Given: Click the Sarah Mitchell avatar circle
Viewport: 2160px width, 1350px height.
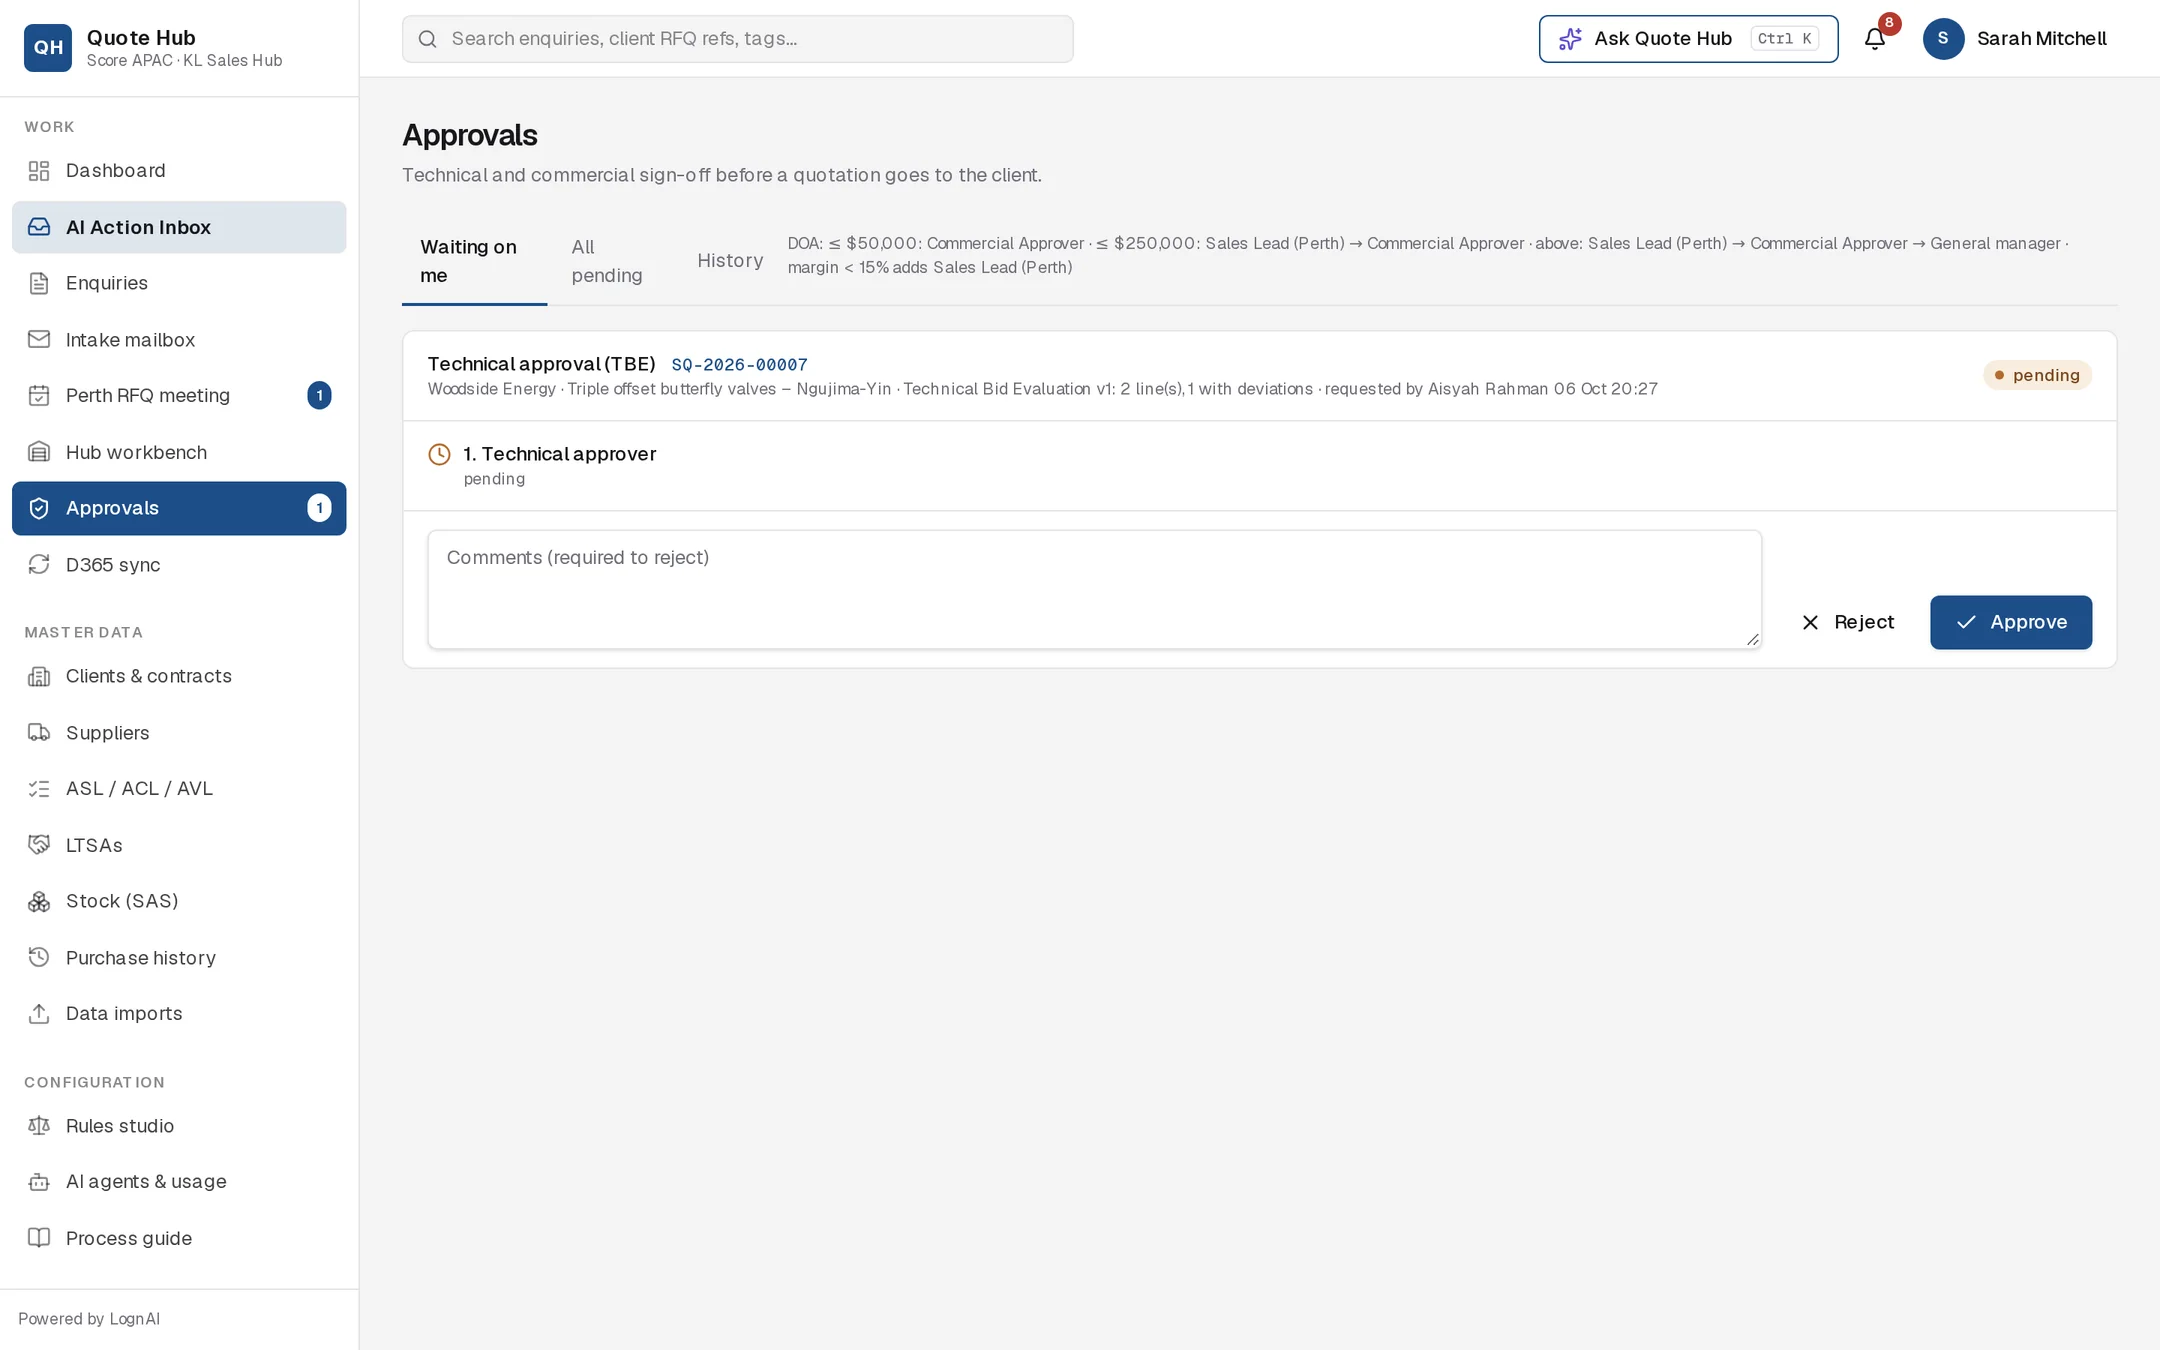Looking at the screenshot, I should [1943, 39].
